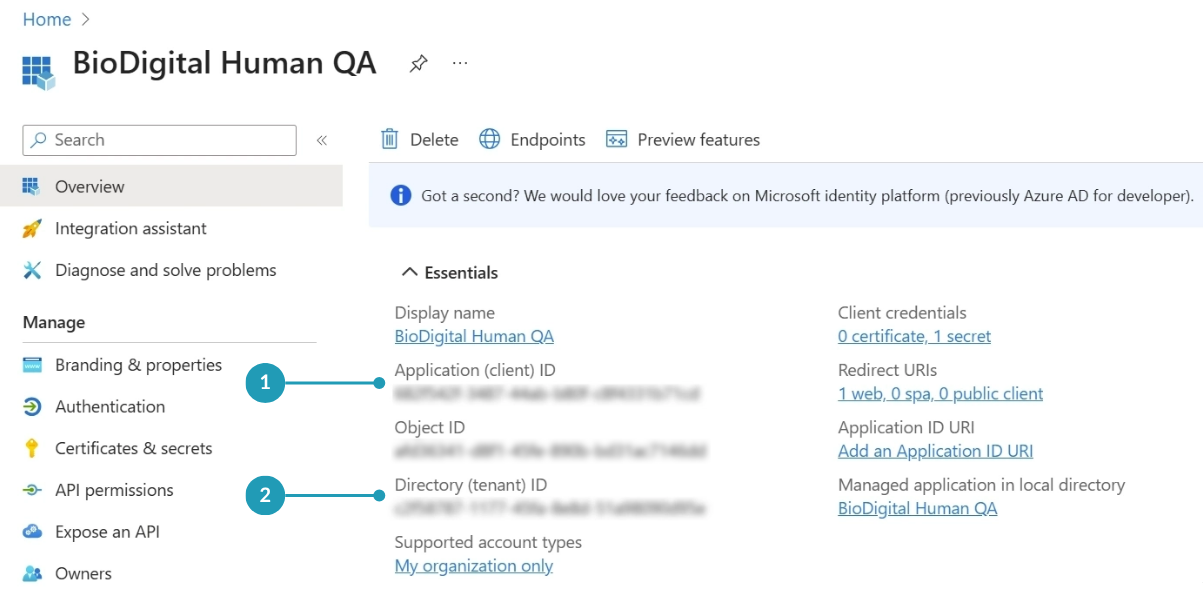The width and height of the screenshot is (1203, 596).
Task: Click the Redirect URIs label
Action: click(887, 370)
